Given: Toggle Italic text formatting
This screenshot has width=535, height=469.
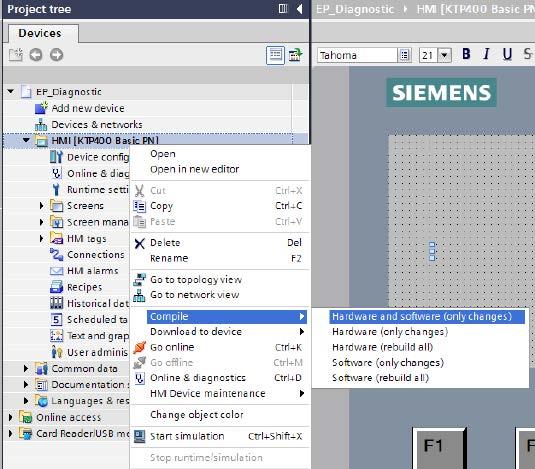Looking at the screenshot, I should [x=486, y=54].
